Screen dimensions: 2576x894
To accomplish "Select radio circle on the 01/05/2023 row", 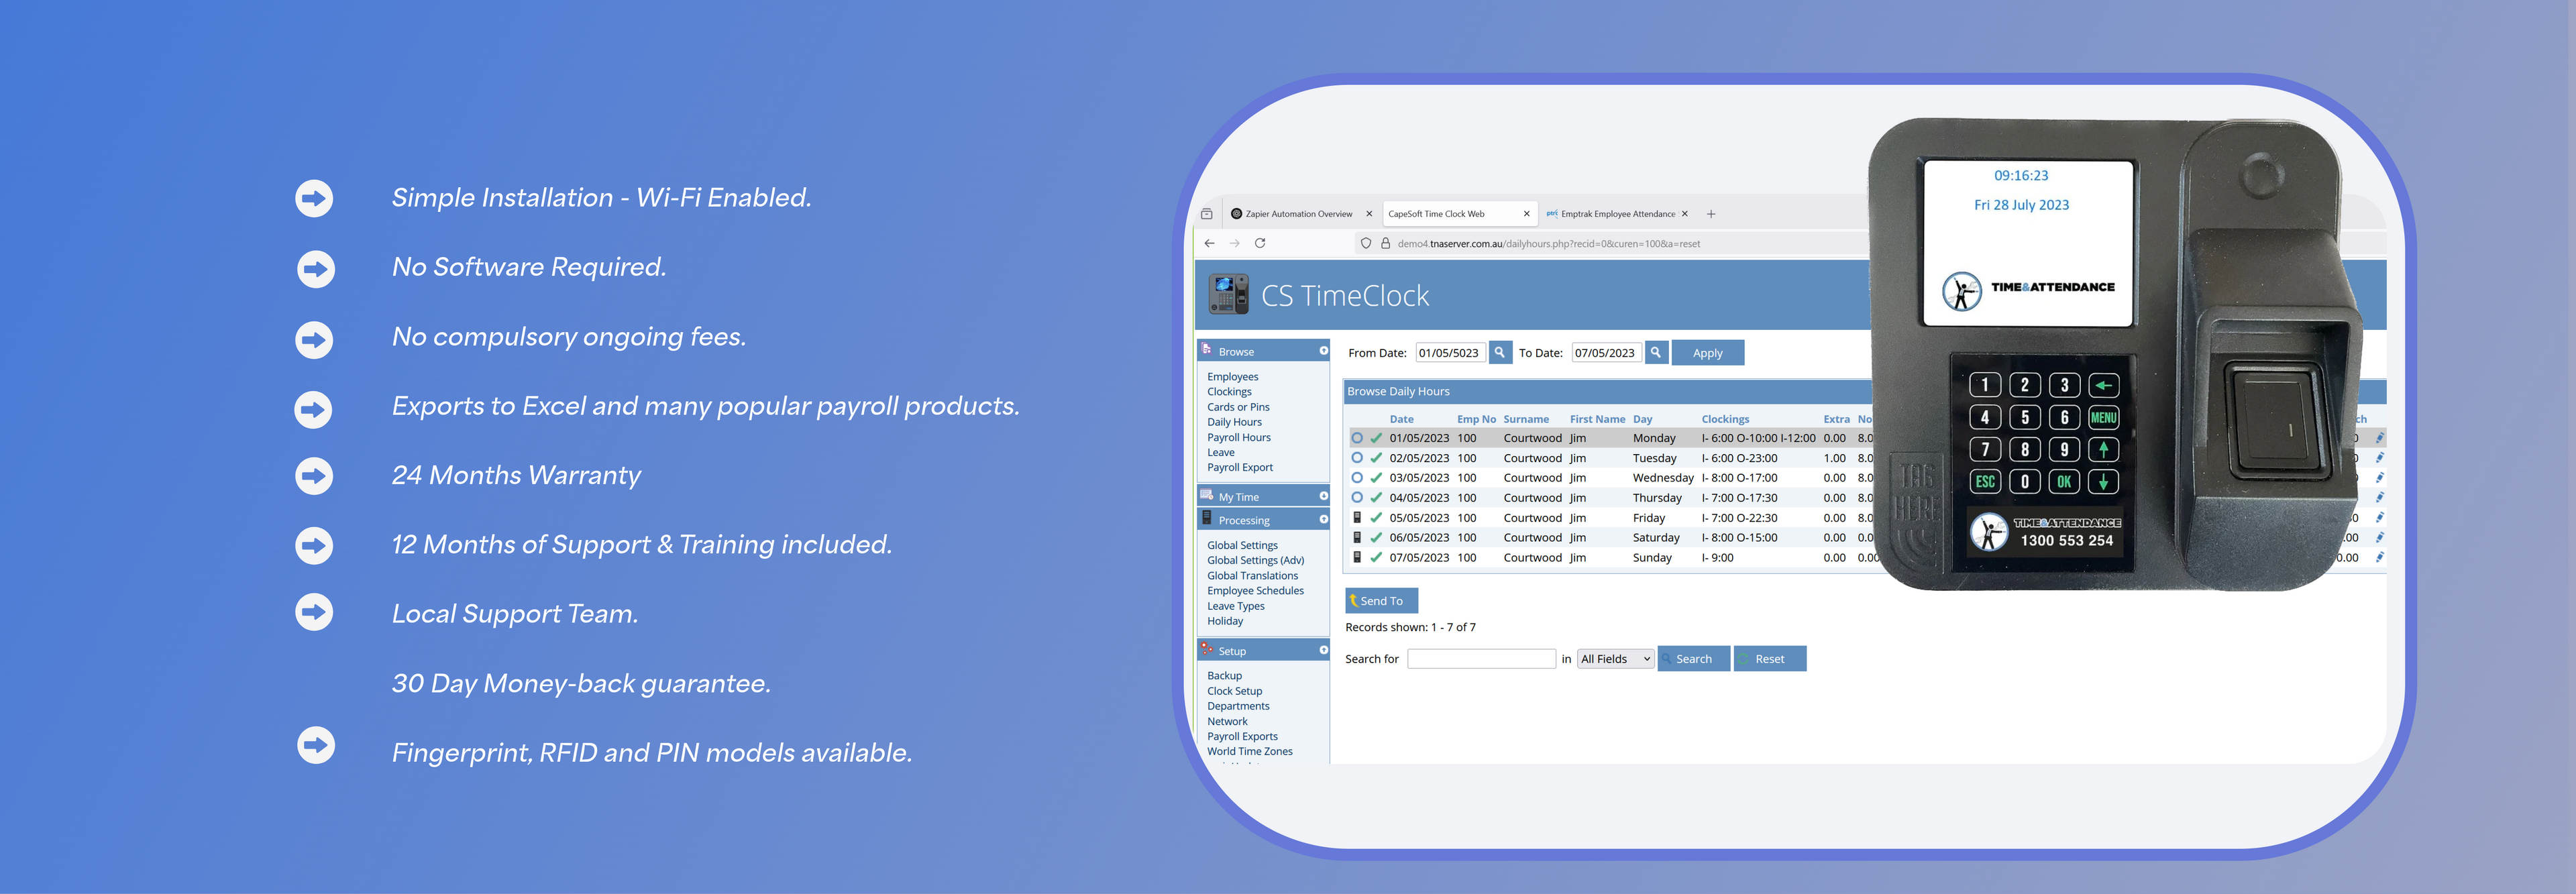I will pos(1357,438).
